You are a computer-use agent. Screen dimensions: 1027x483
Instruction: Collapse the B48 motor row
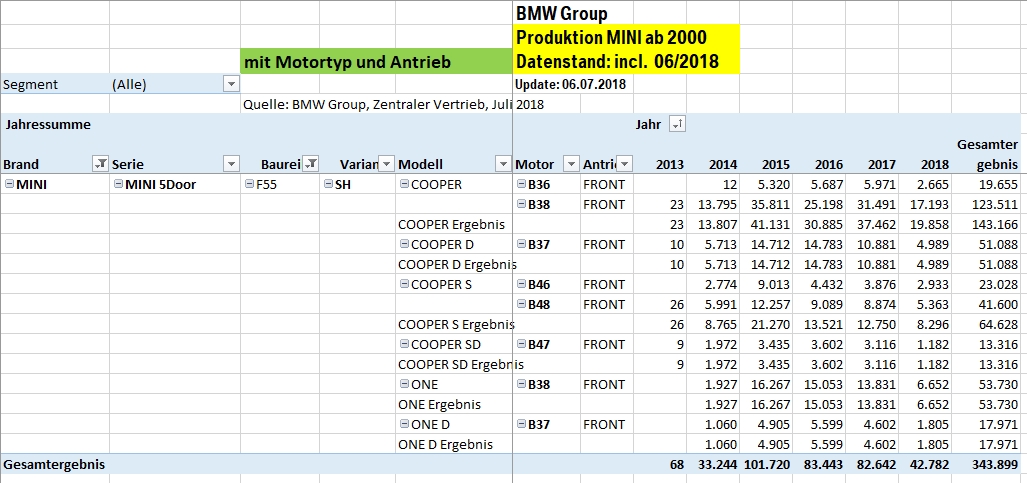(x=521, y=304)
